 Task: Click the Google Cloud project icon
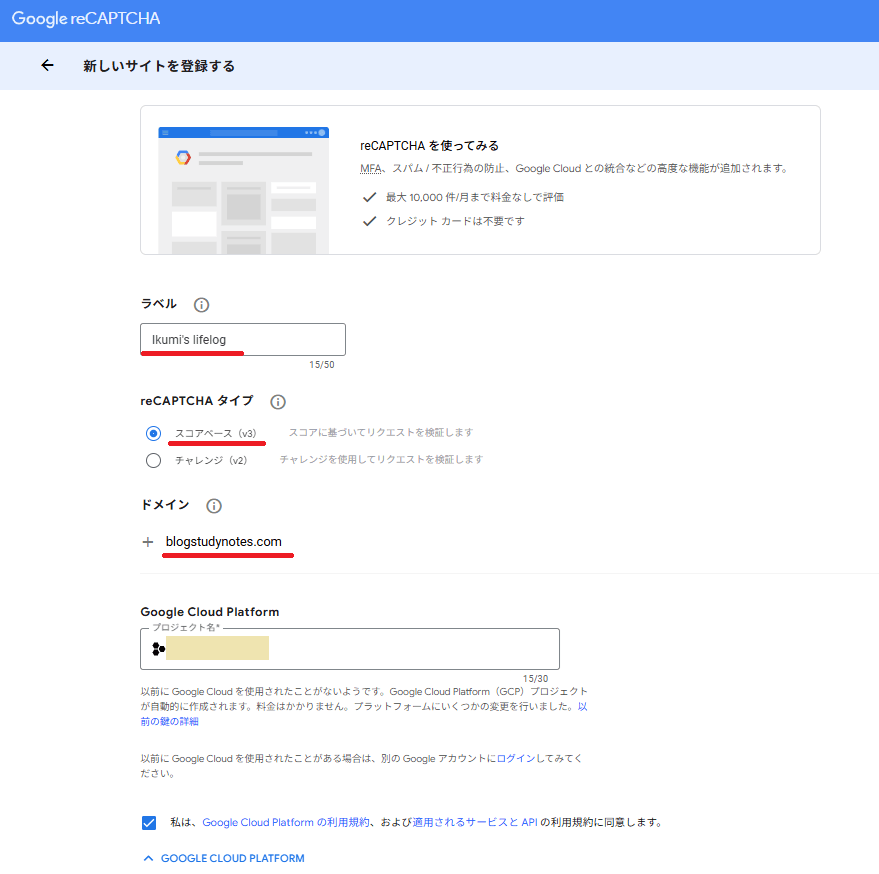[159, 649]
